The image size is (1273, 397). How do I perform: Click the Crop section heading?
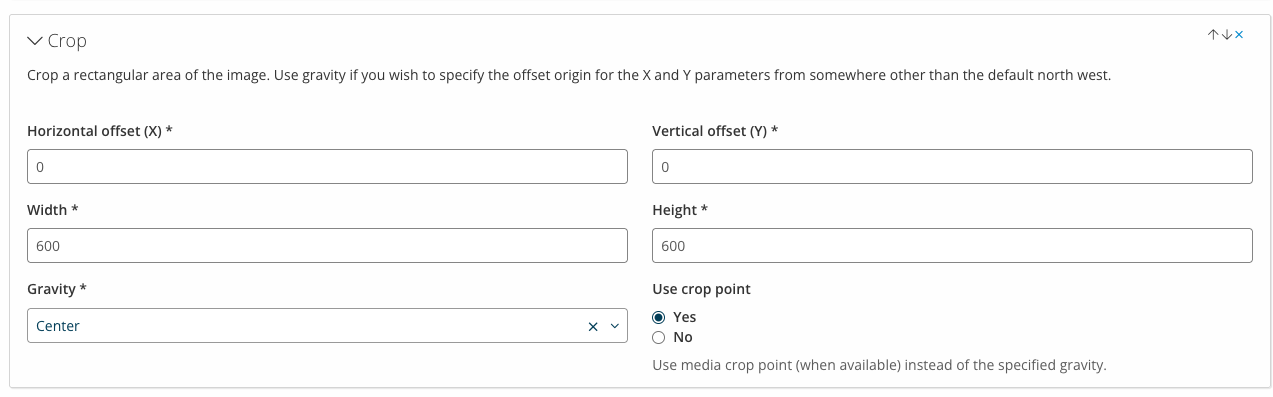[67, 41]
